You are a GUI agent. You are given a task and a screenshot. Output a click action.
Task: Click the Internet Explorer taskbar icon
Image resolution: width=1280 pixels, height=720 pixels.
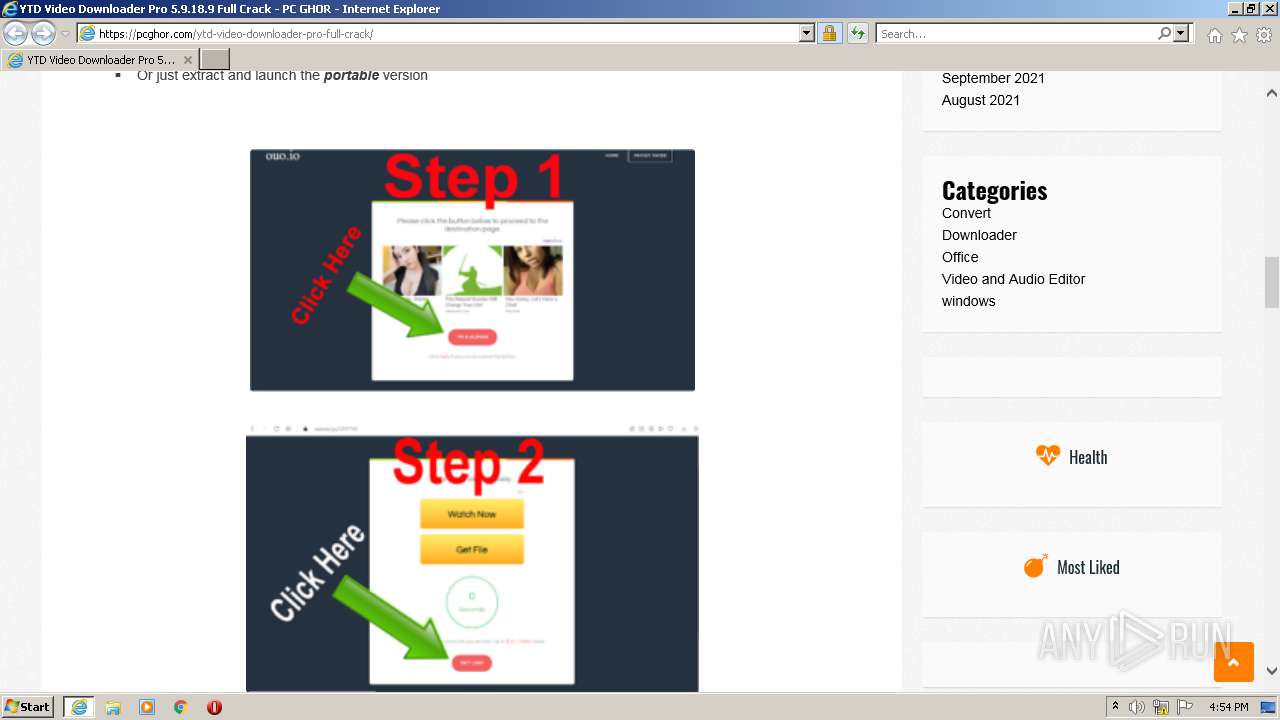(x=79, y=707)
